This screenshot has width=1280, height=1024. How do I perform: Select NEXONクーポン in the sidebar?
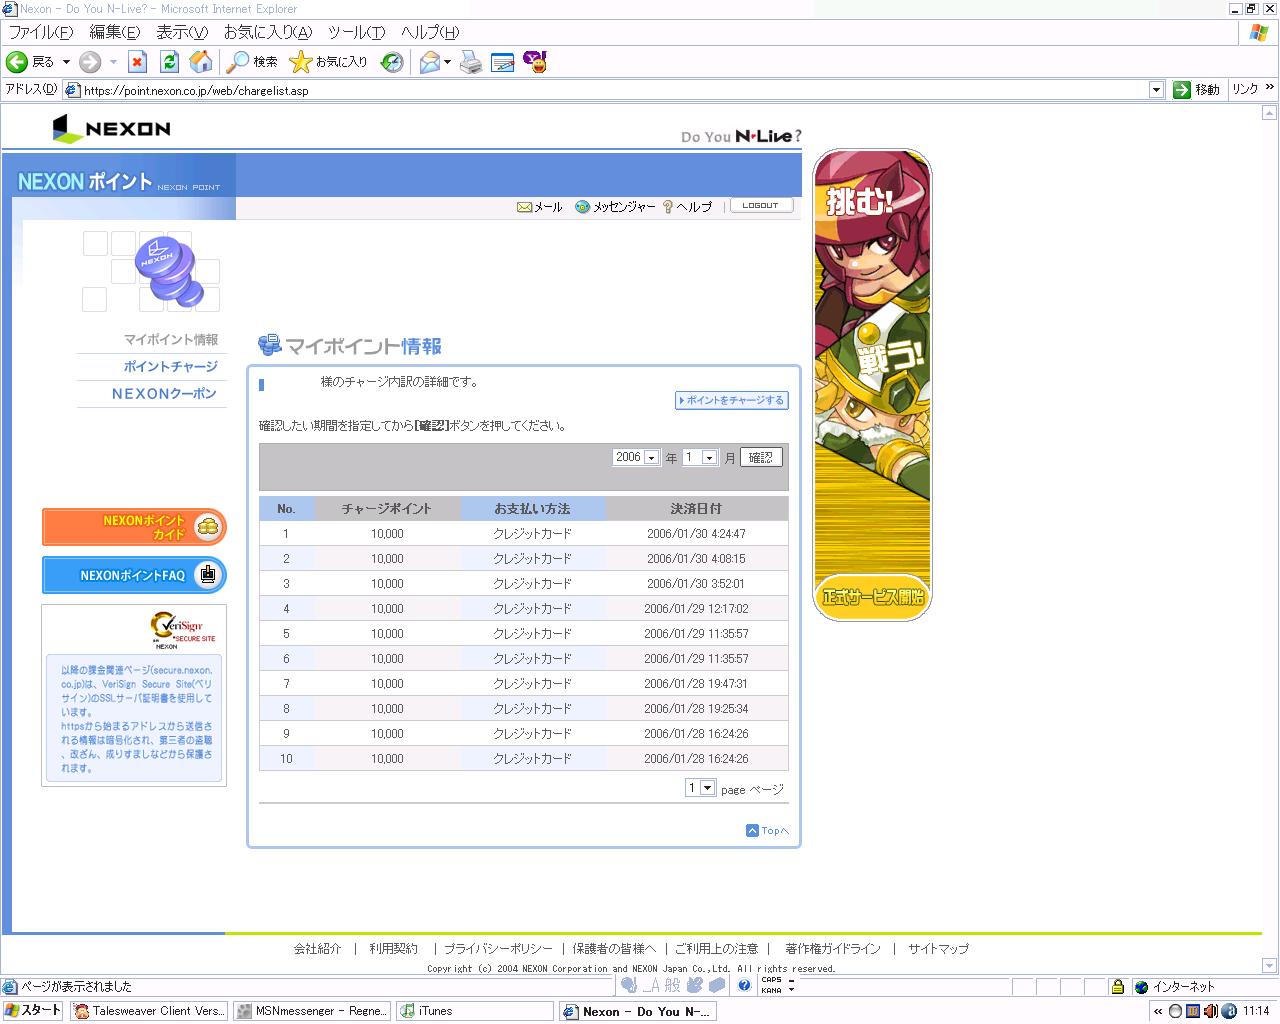tap(164, 394)
